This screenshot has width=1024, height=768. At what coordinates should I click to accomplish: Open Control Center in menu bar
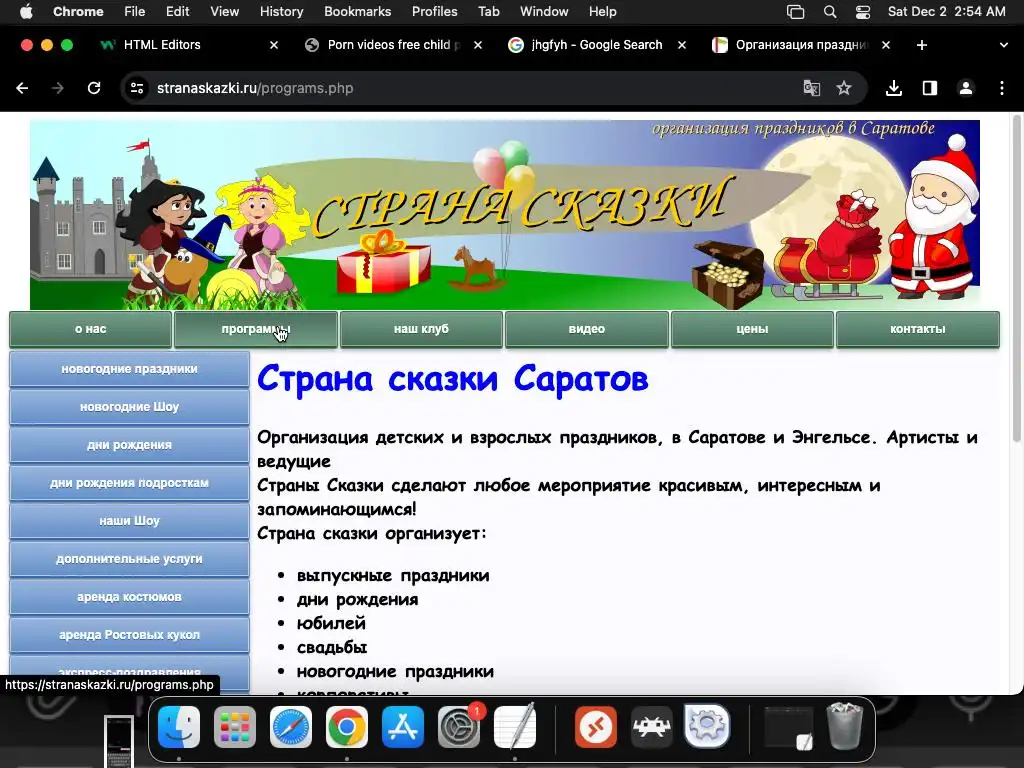(863, 11)
